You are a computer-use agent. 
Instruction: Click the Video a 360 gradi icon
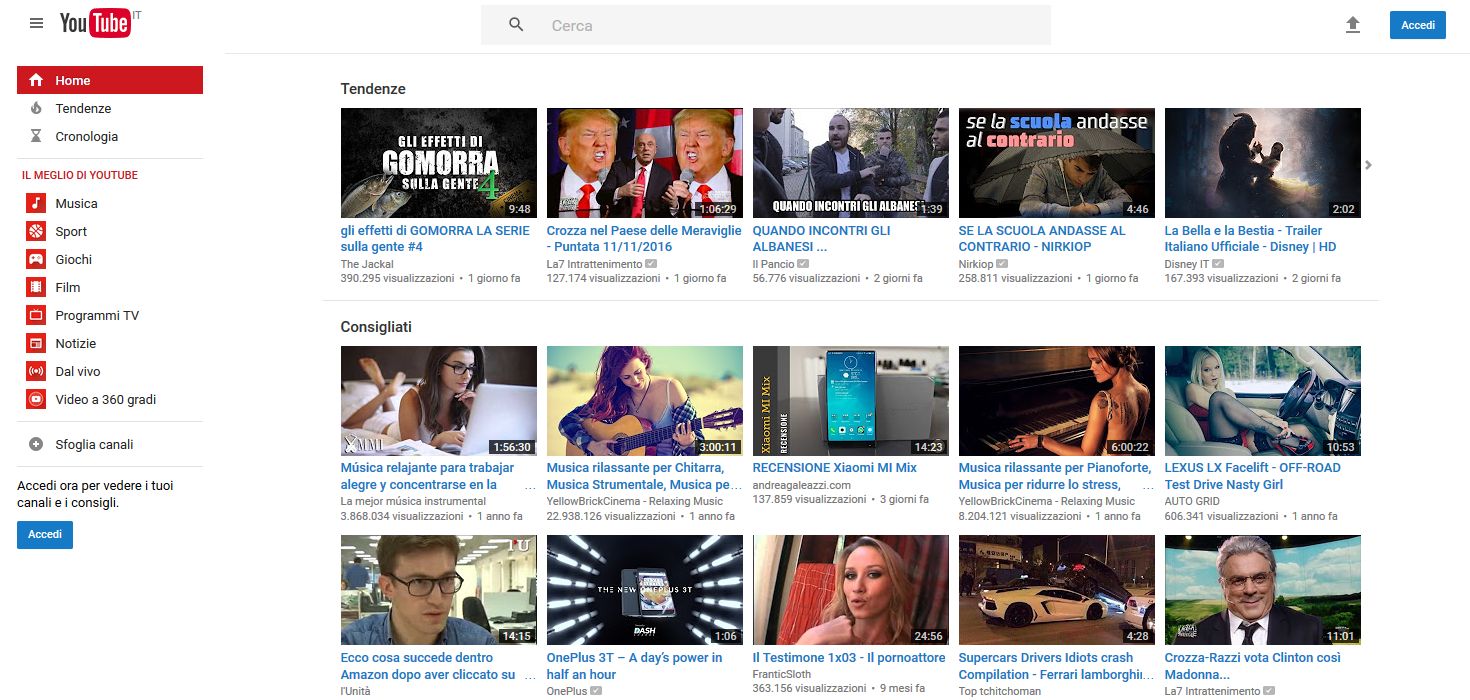coord(36,399)
